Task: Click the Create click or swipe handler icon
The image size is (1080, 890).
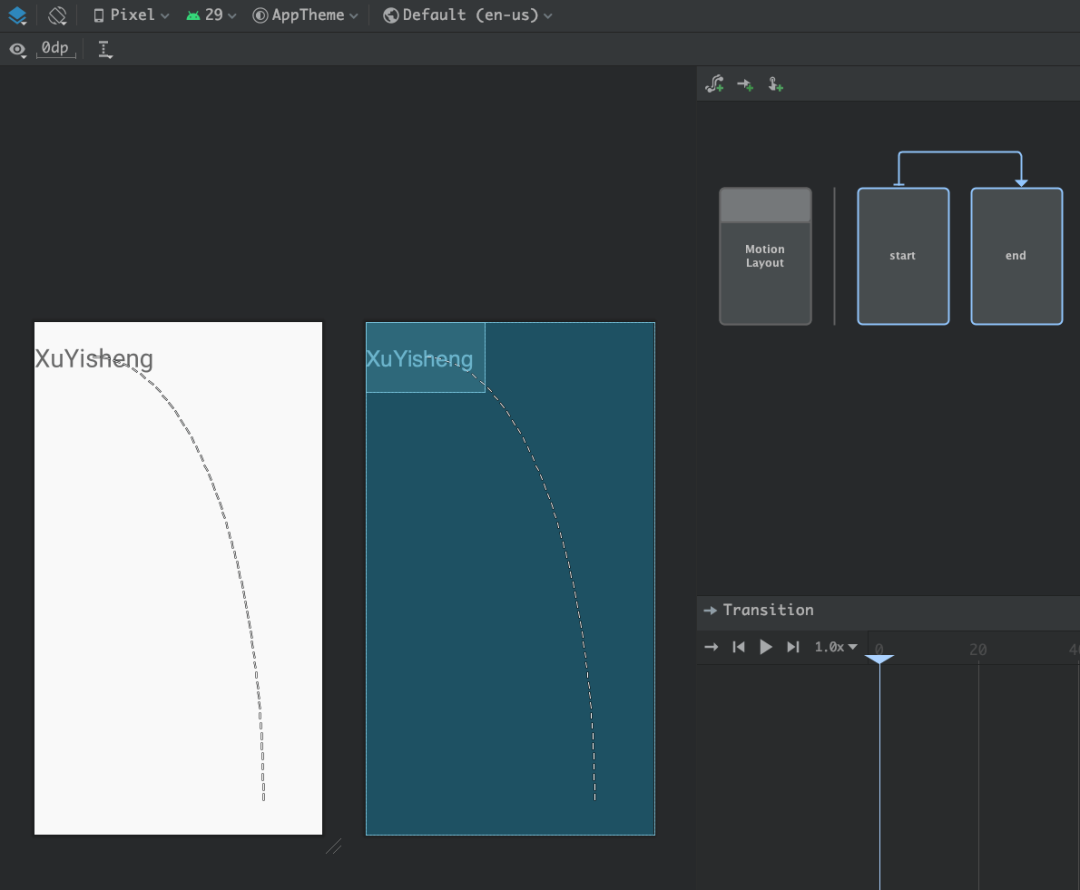Action: [x=775, y=85]
